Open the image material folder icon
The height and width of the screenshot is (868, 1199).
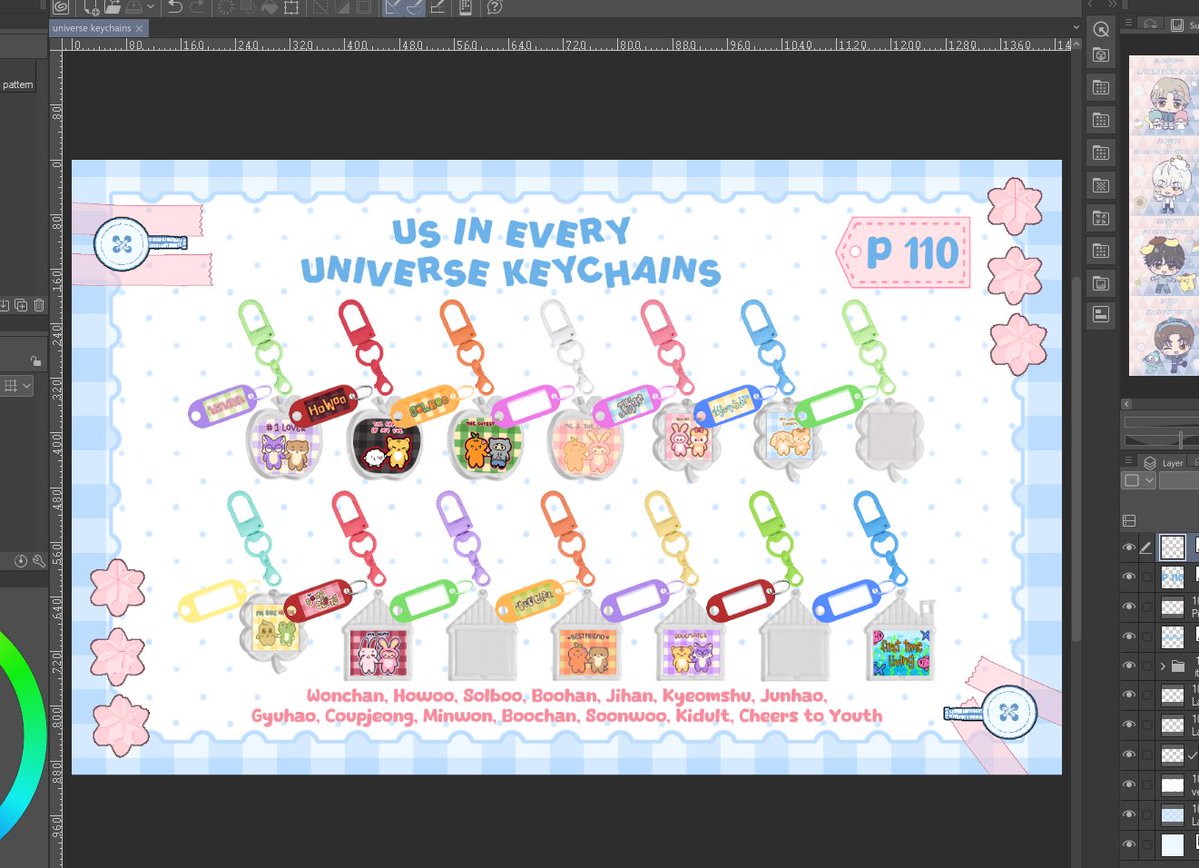point(1101,283)
